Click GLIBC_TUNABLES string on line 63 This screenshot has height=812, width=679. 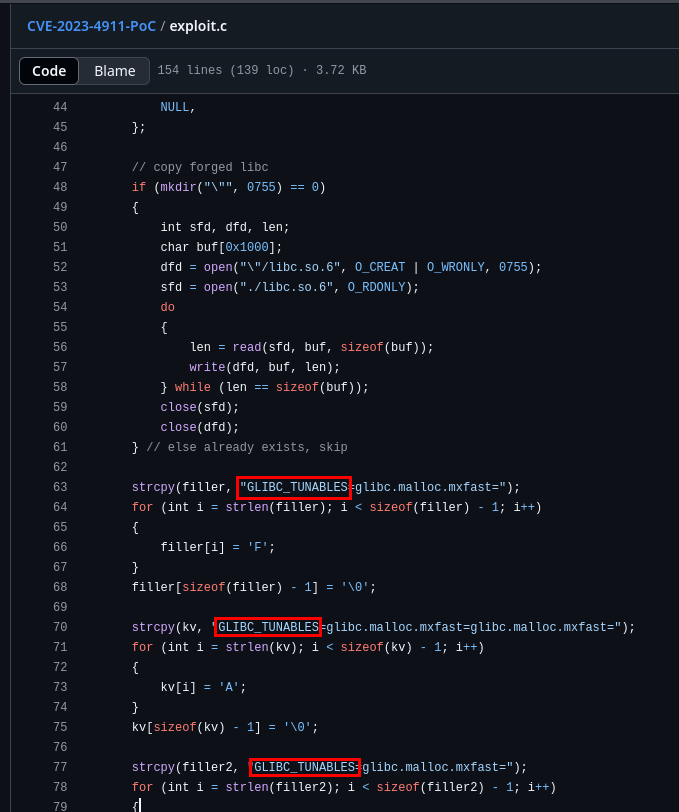pyautogui.click(x=294, y=487)
